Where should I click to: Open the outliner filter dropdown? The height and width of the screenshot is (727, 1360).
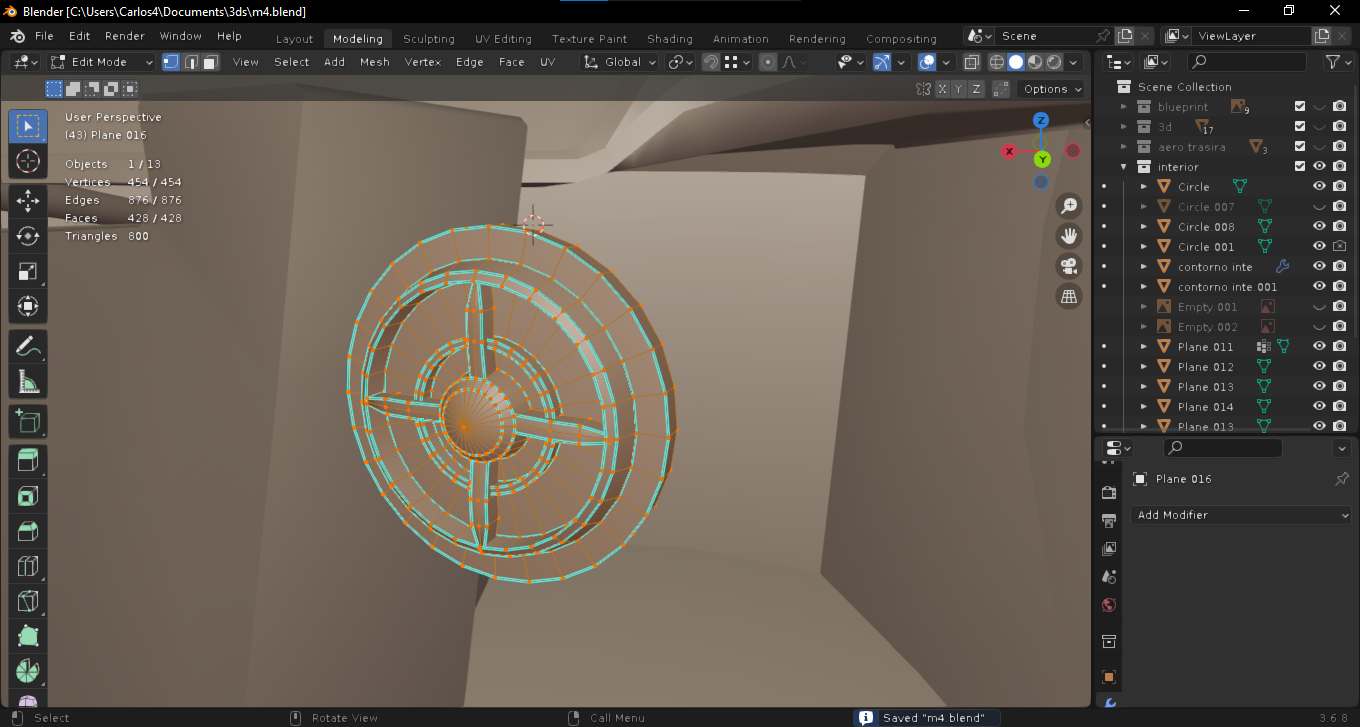pos(1338,62)
